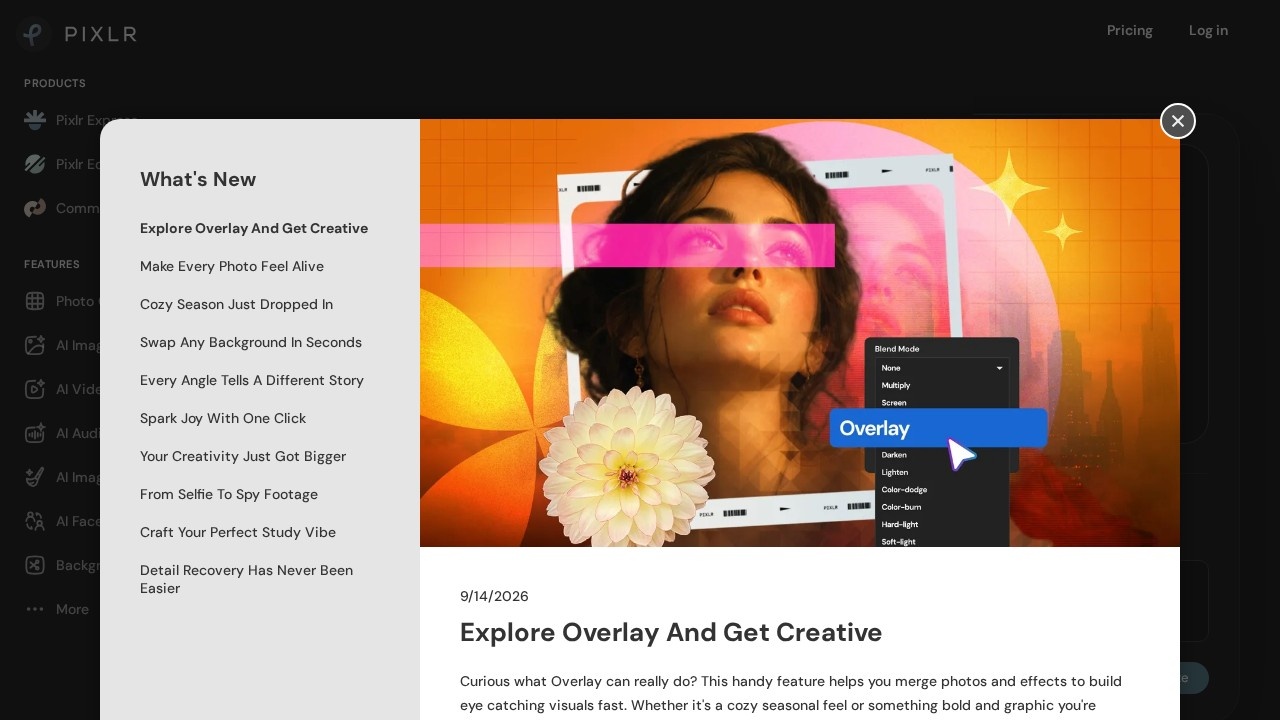Open Pixlr Editor sidebar icon
The image size is (1280, 720).
[35, 164]
